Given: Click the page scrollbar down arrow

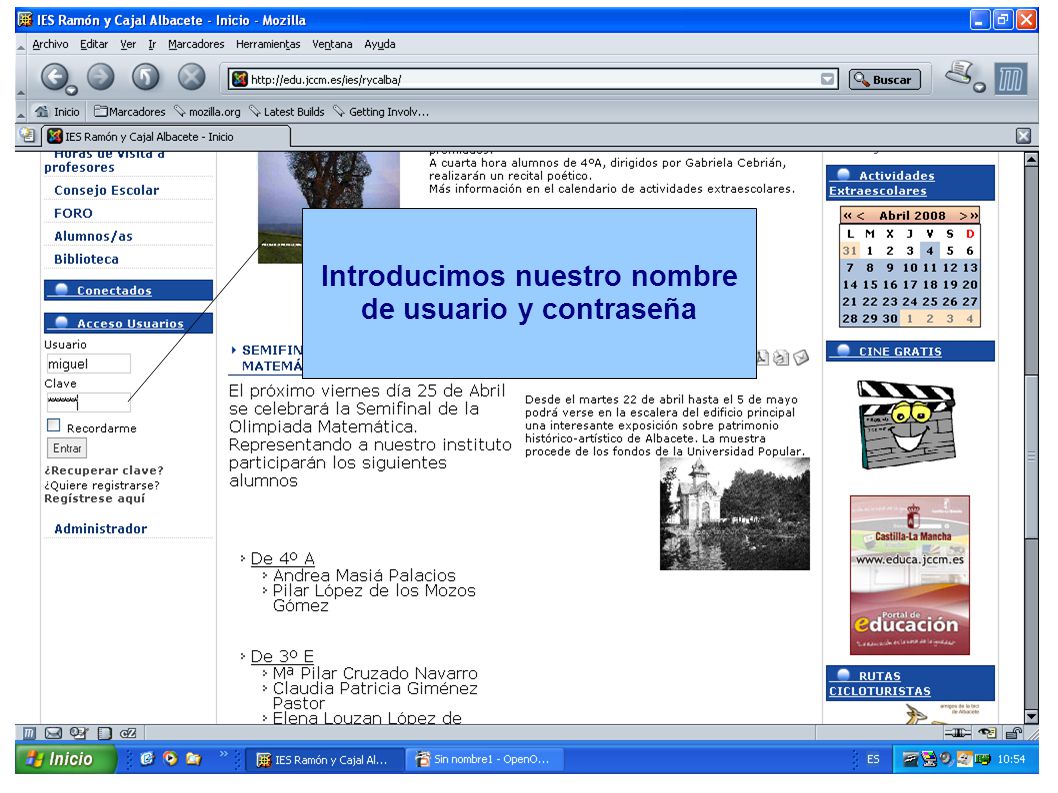Looking at the screenshot, I should 1031,717.
